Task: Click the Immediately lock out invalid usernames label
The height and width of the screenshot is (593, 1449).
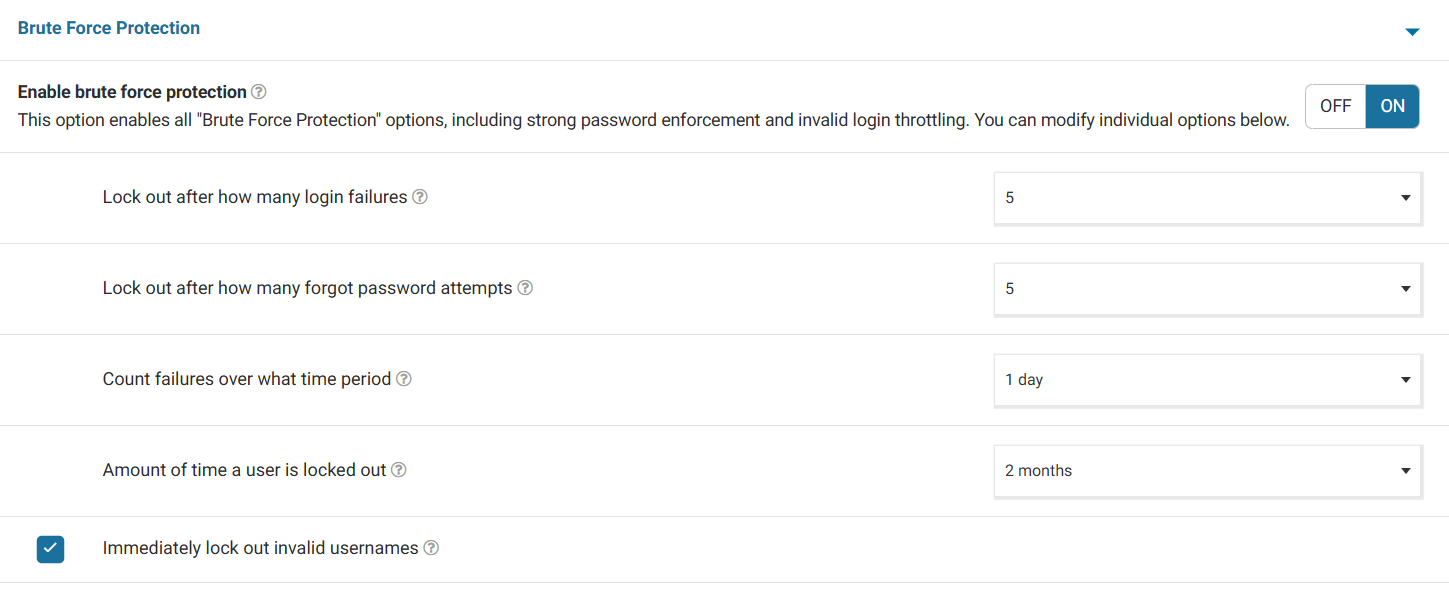Action: [x=260, y=548]
